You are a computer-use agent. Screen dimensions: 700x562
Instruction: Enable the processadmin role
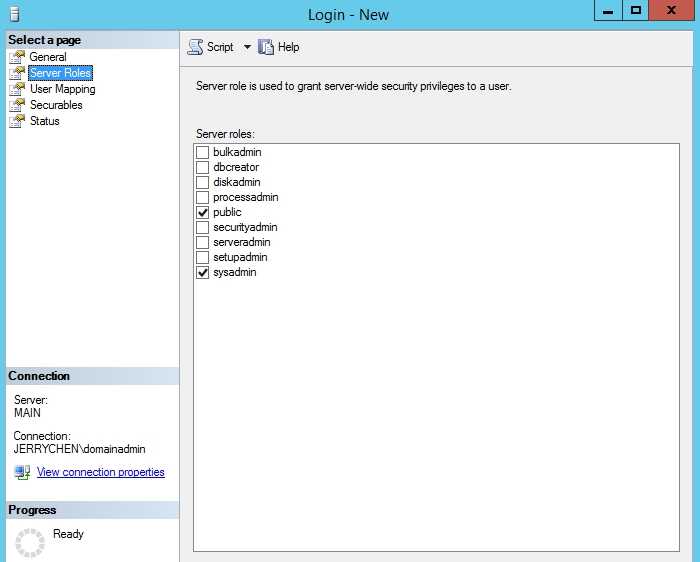coord(203,197)
